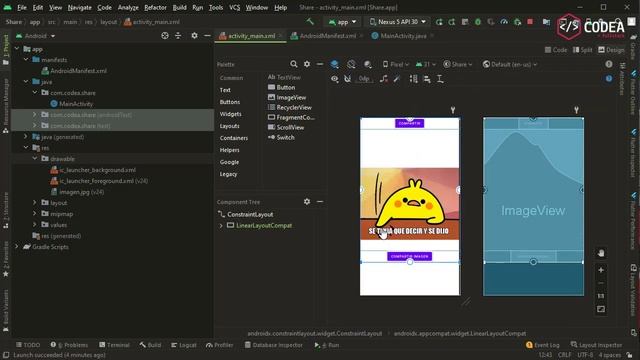Click the Infer Constraints wand icon

(x=396, y=79)
